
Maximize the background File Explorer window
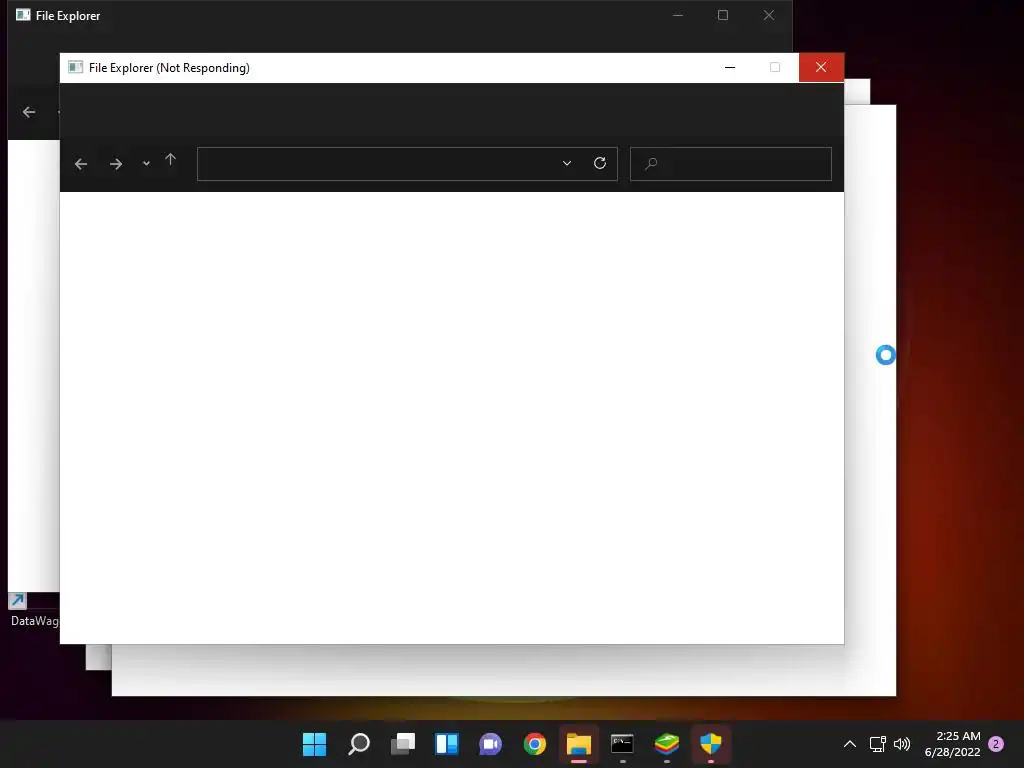coord(723,15)
